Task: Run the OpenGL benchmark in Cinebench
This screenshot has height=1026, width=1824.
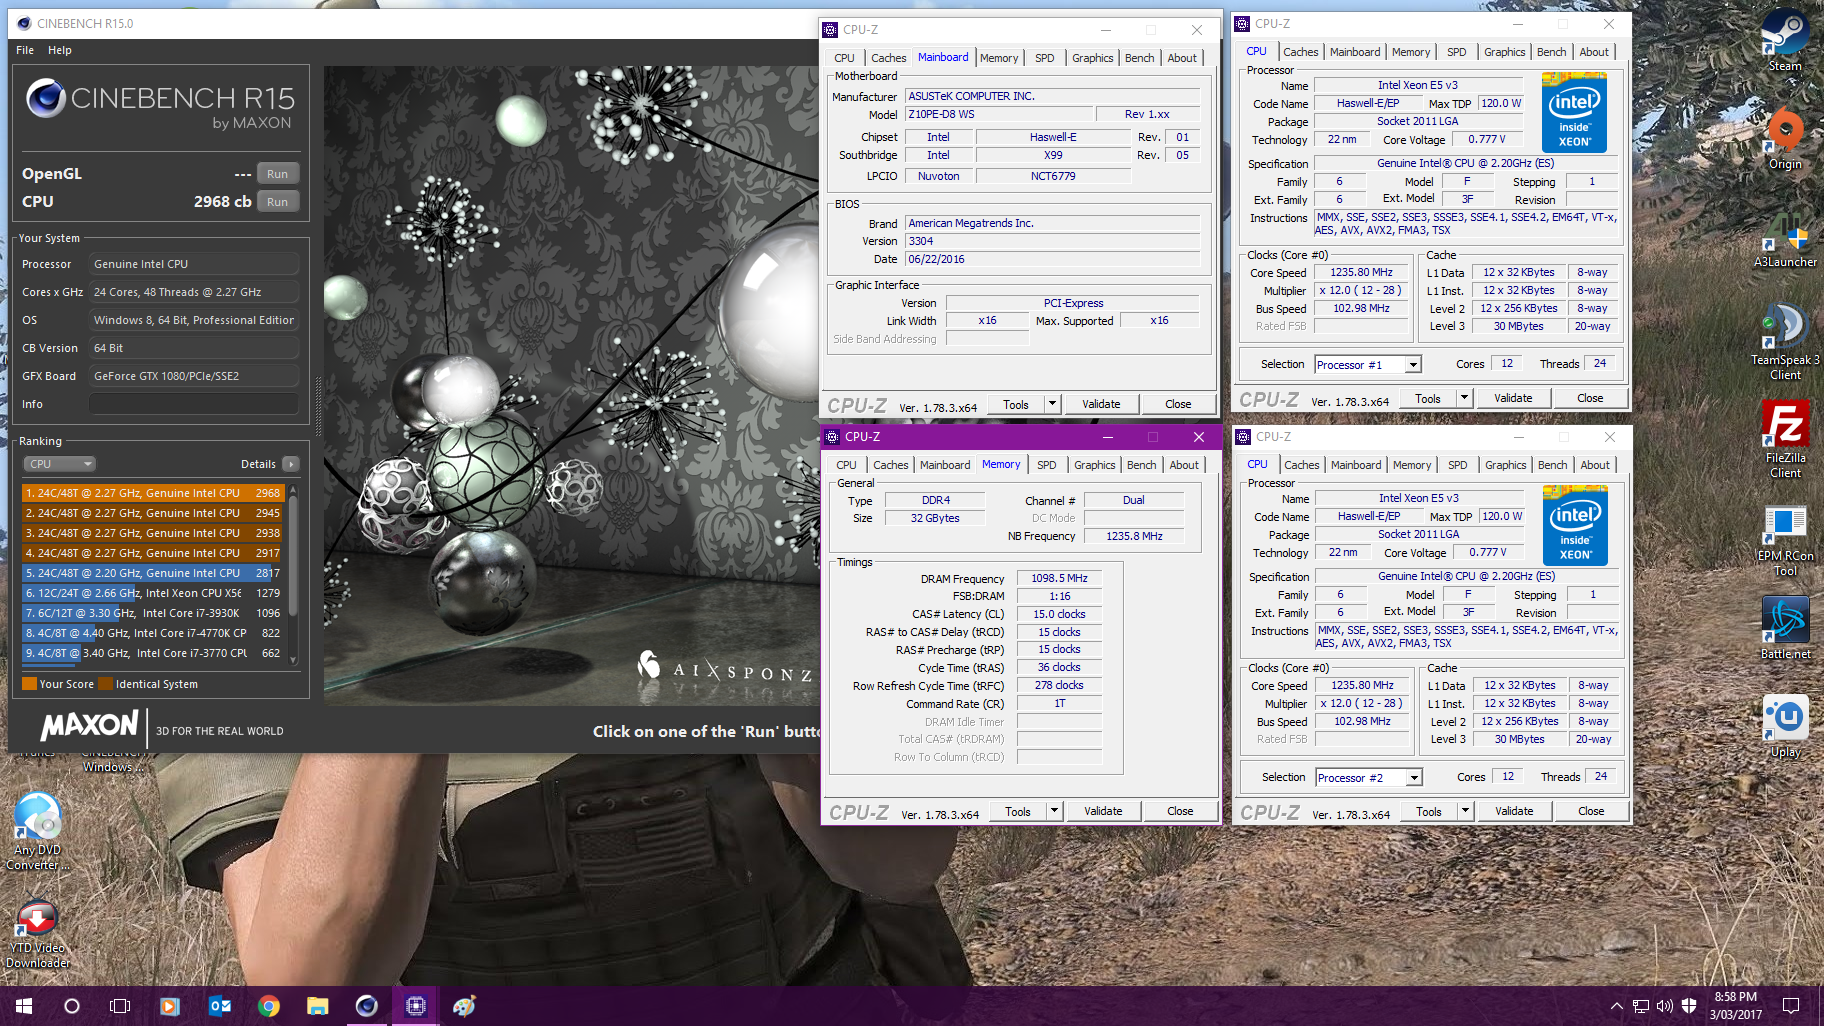Action: pos(278,174)
